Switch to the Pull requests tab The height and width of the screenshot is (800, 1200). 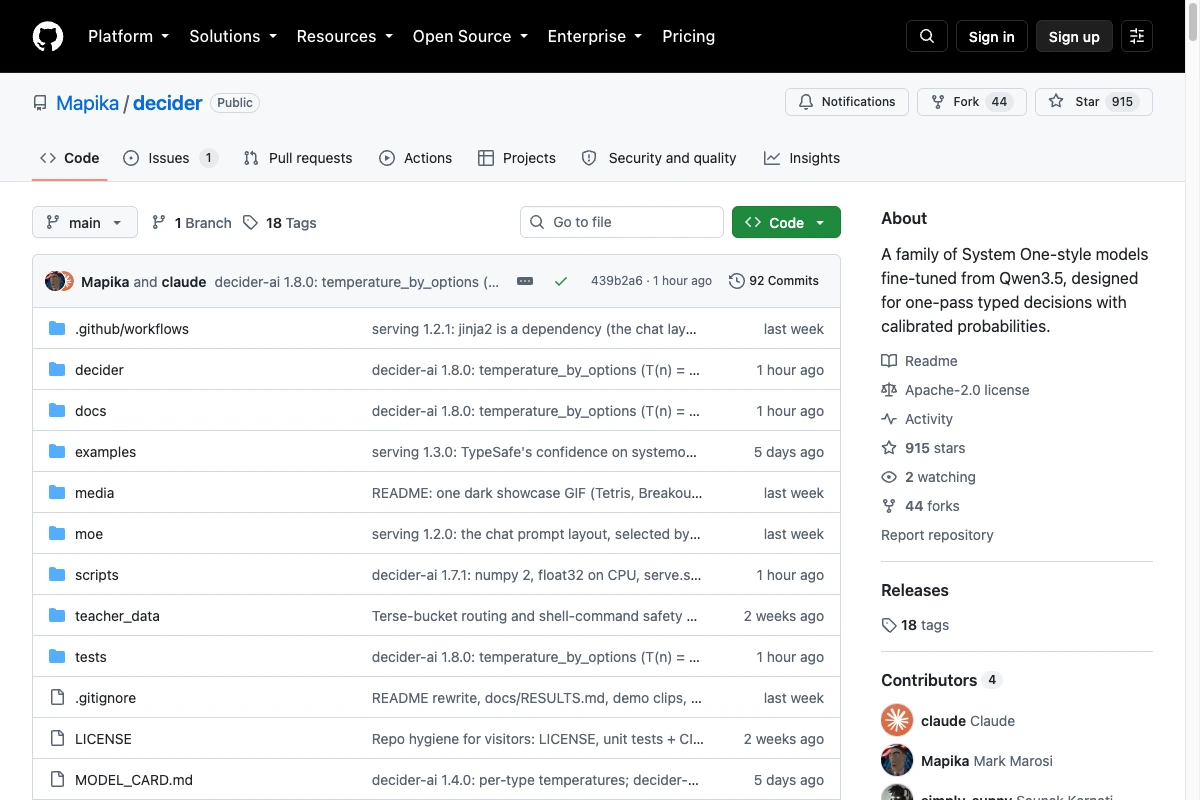(x=298, y=158)
